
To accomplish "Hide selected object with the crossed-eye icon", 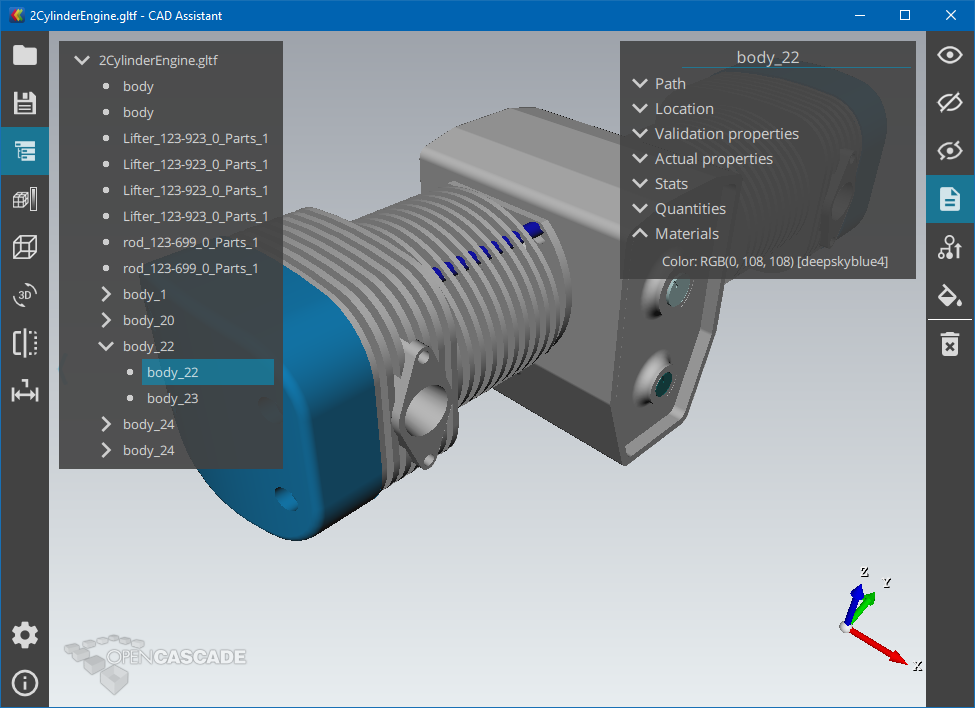I will (x=949, y=103).
